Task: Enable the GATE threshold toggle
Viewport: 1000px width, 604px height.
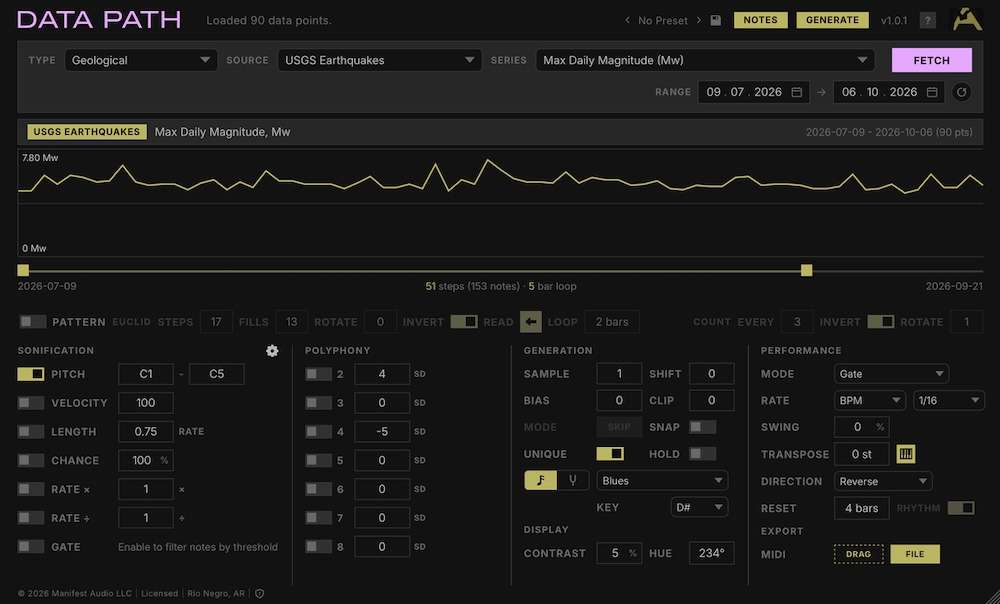Action: 31,547
